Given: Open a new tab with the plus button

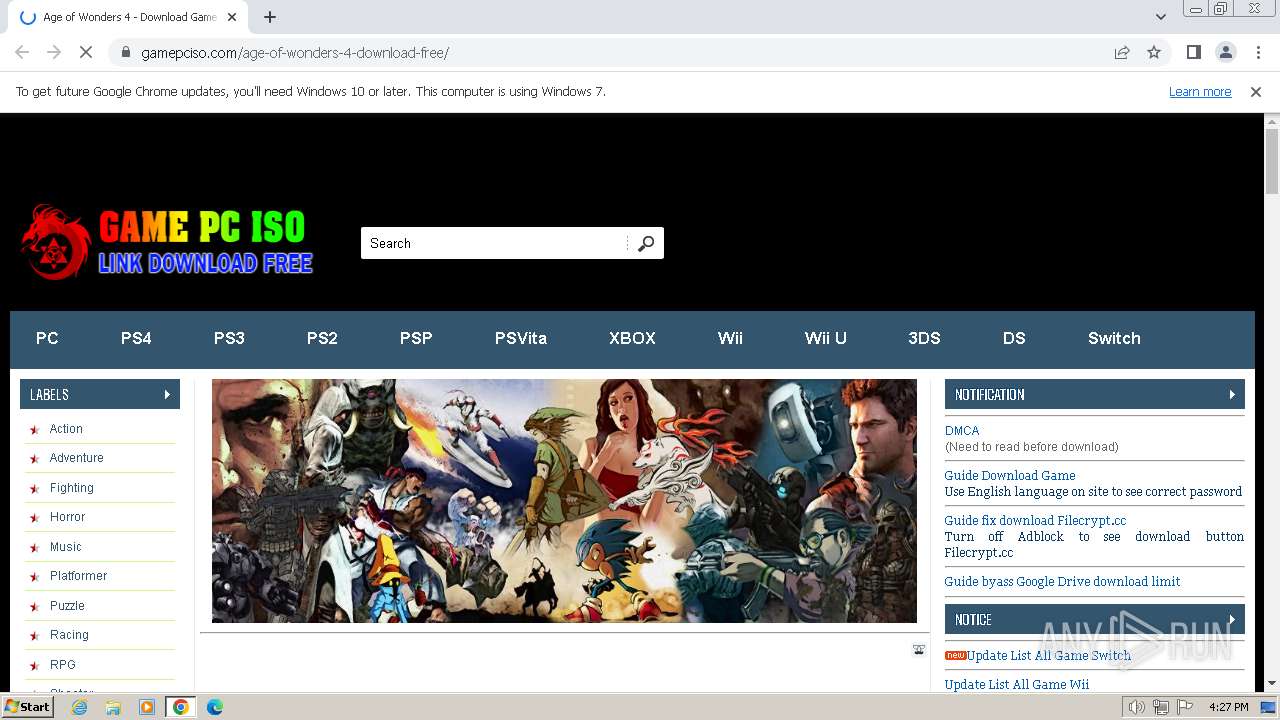Looking at the screenshot, I should 270,17.
